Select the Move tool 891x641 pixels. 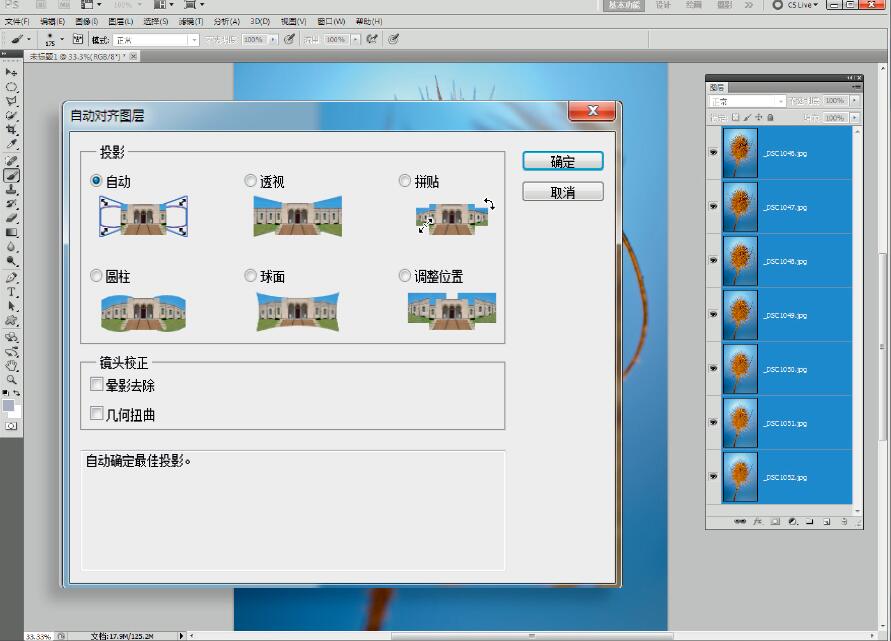12,73
